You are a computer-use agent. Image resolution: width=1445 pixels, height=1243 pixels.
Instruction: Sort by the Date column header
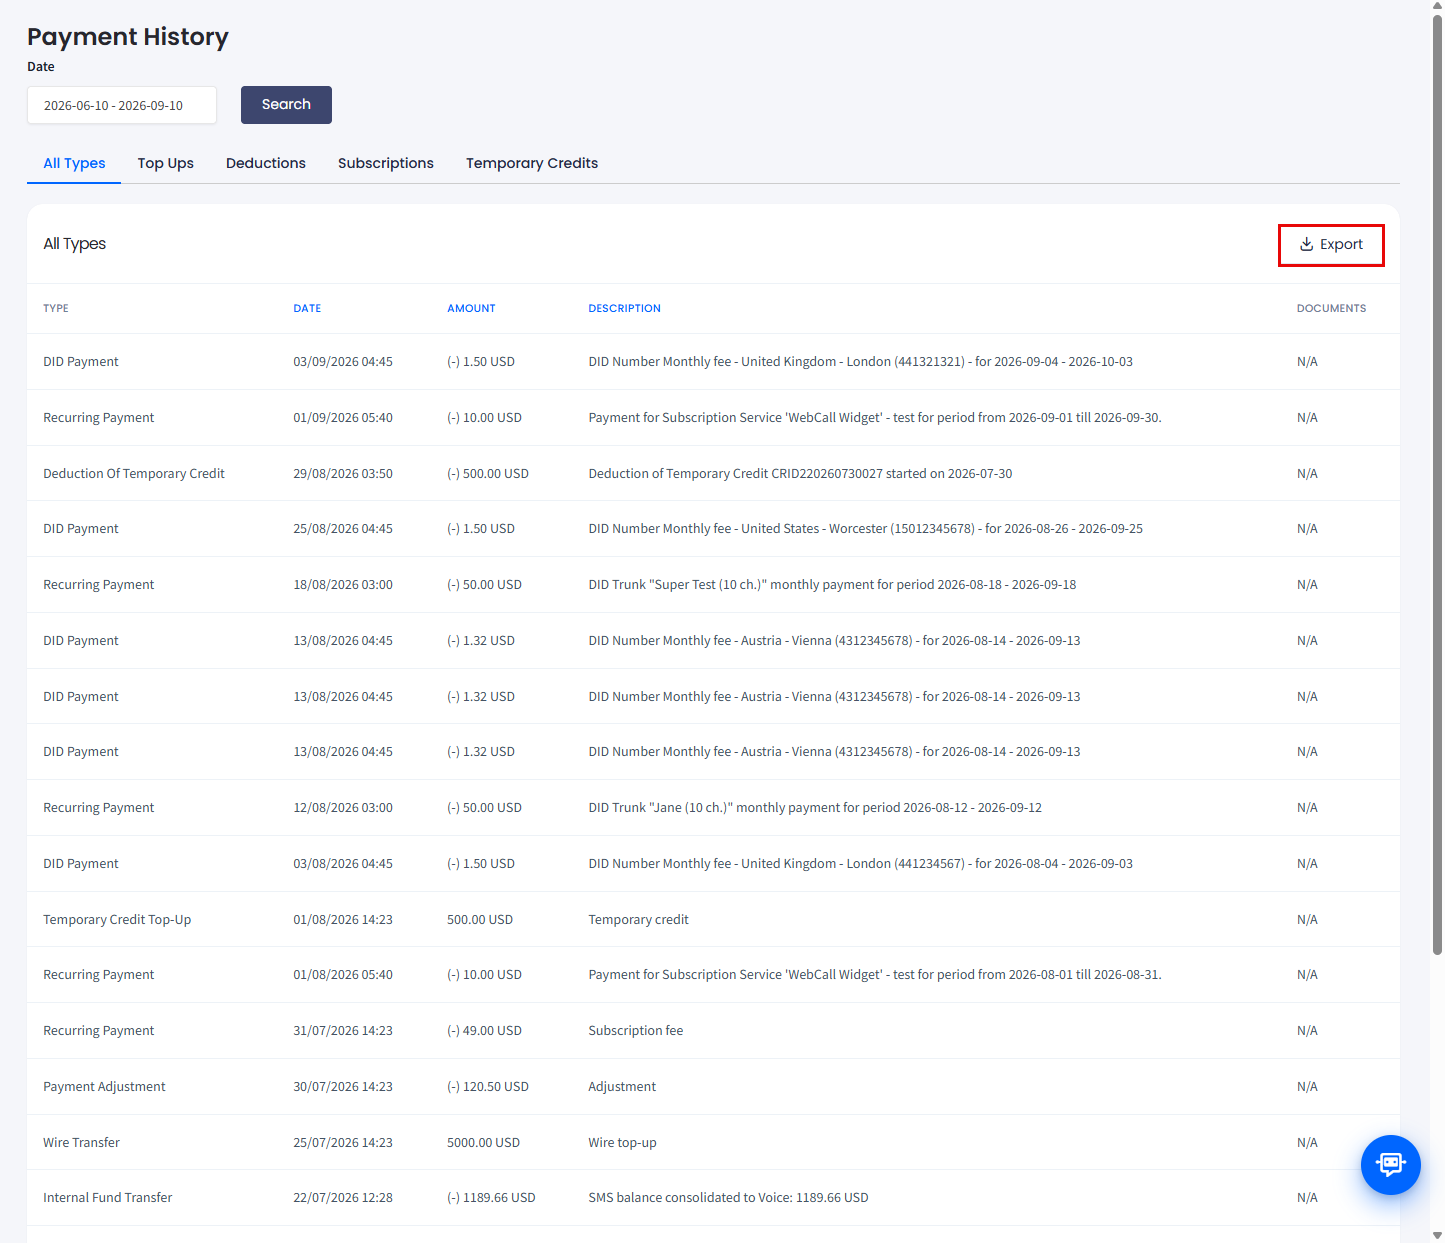point(307,308)
